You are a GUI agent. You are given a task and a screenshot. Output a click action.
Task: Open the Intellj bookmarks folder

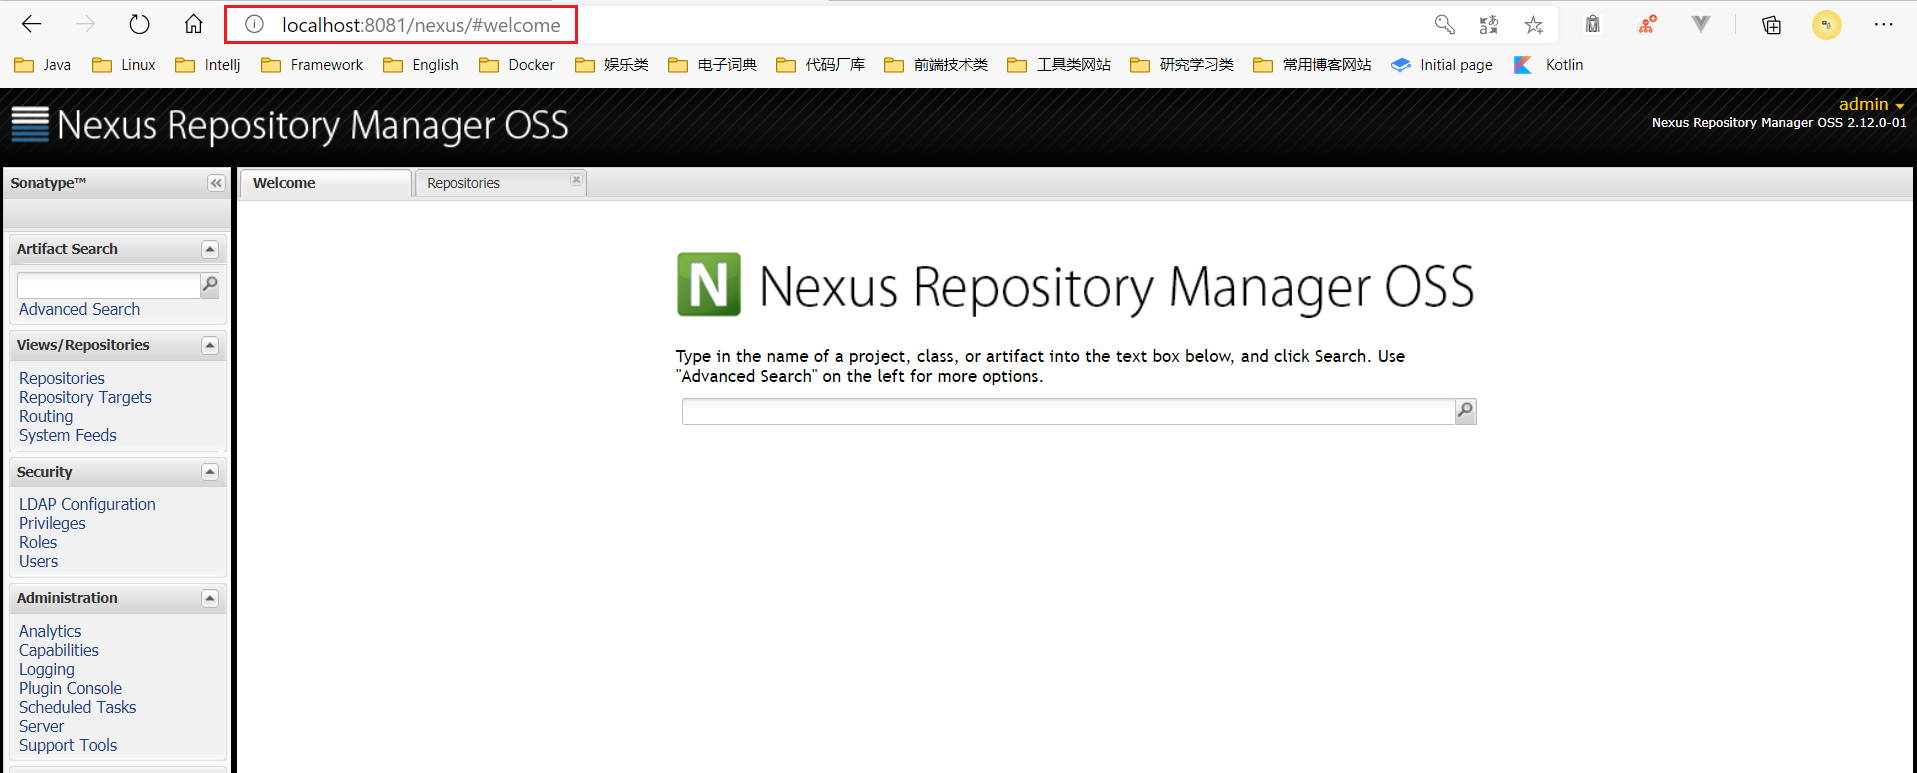tap(208, 65)
